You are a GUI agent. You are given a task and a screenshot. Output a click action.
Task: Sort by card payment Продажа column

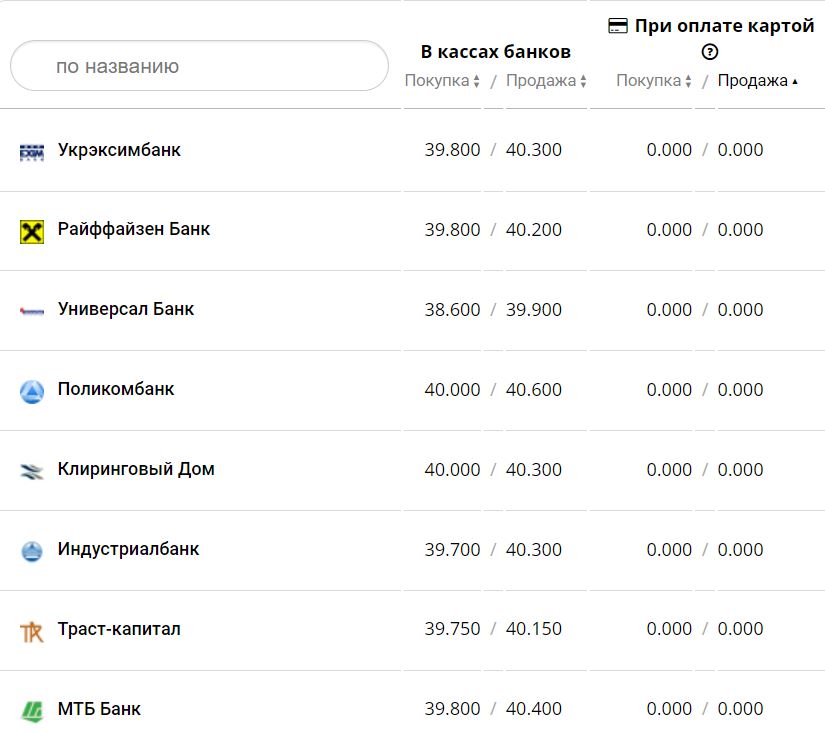[x=758, y=81]
